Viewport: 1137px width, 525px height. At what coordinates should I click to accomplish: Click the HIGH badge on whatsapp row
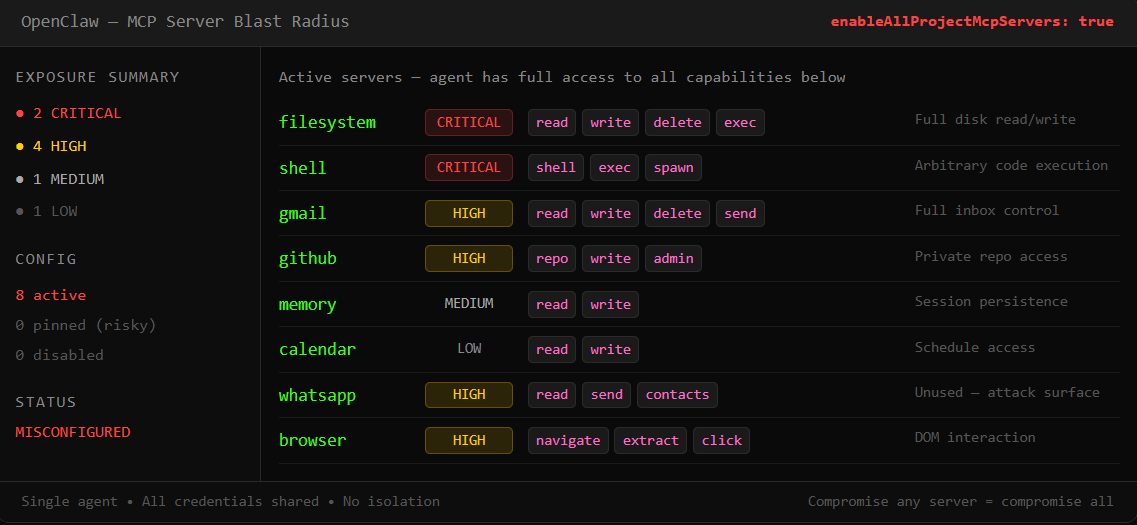tap(468, 394)
